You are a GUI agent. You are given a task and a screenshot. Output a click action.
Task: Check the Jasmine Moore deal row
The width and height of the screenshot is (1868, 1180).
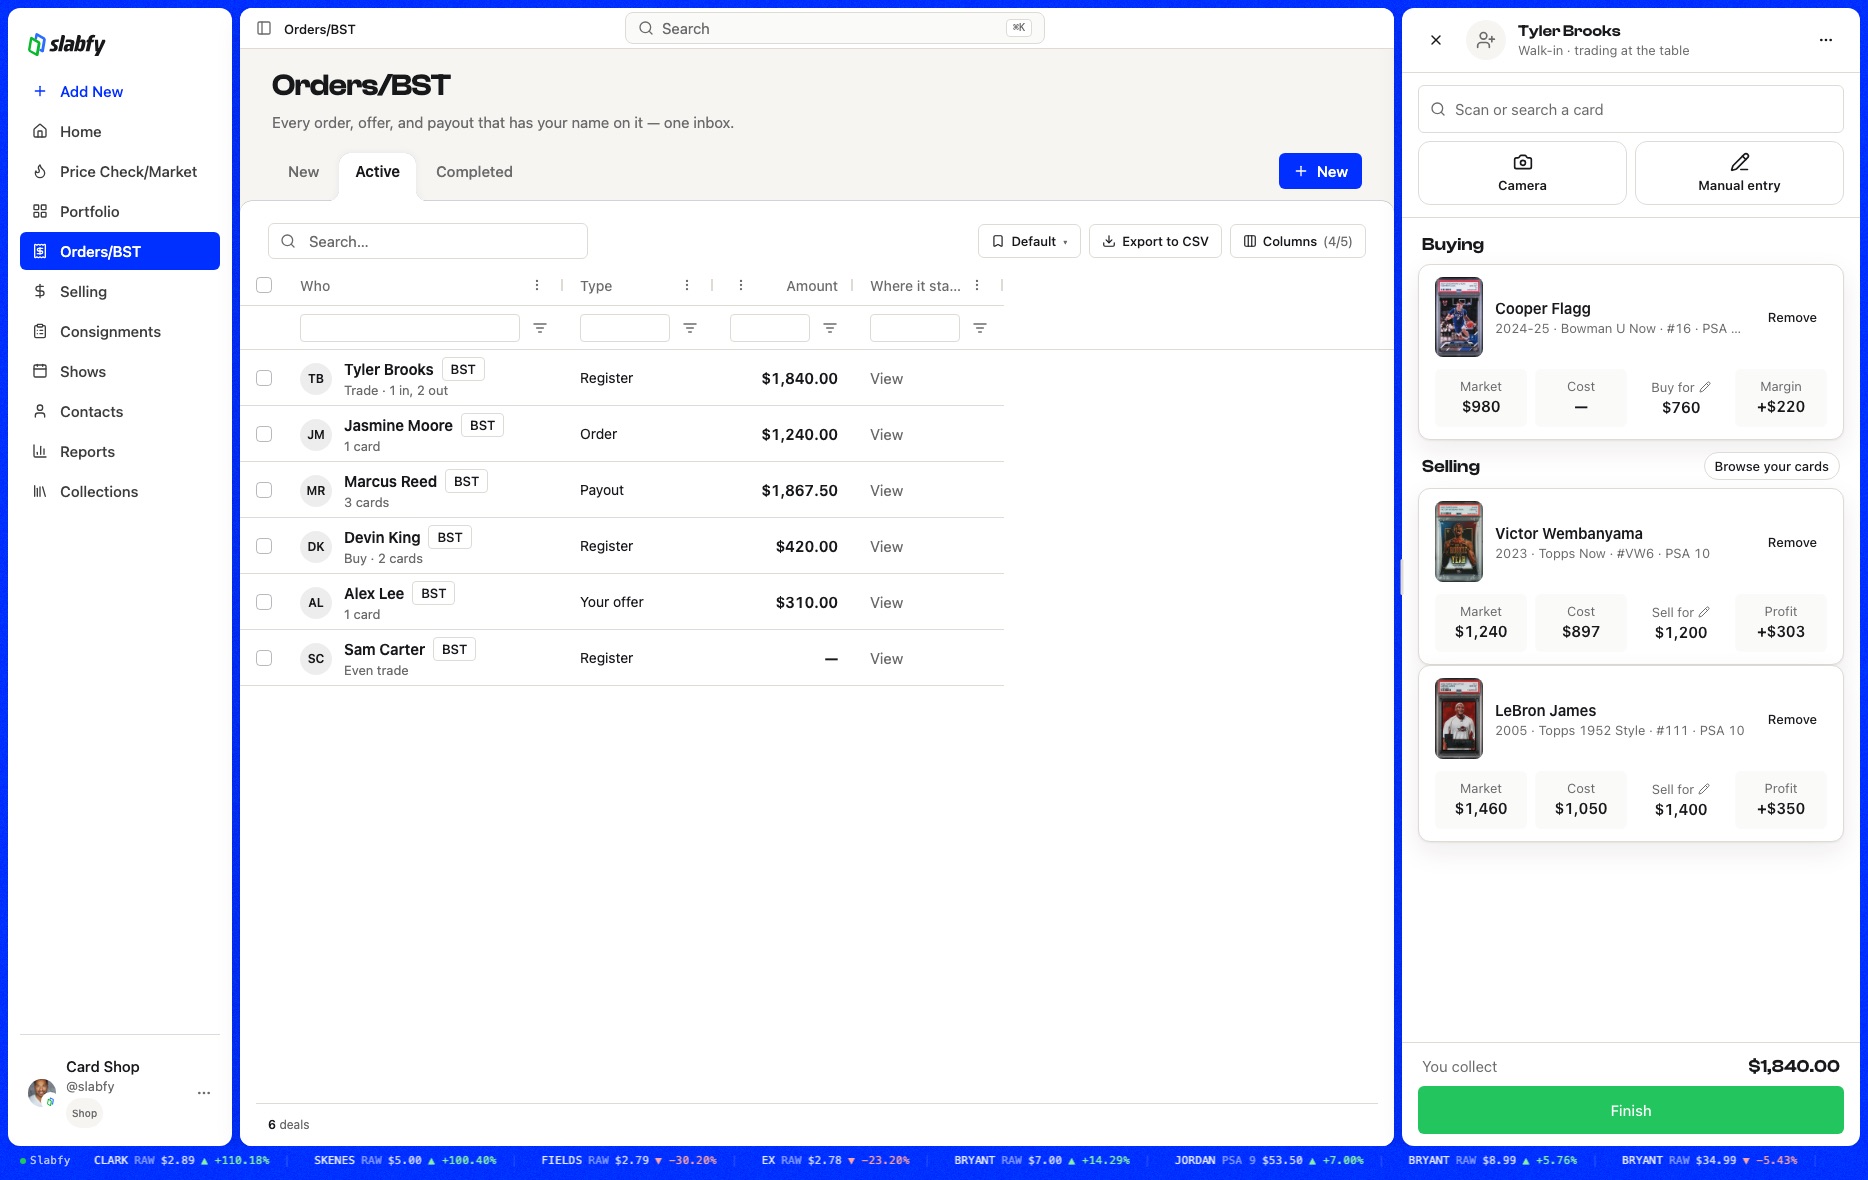tap(264, 434)
